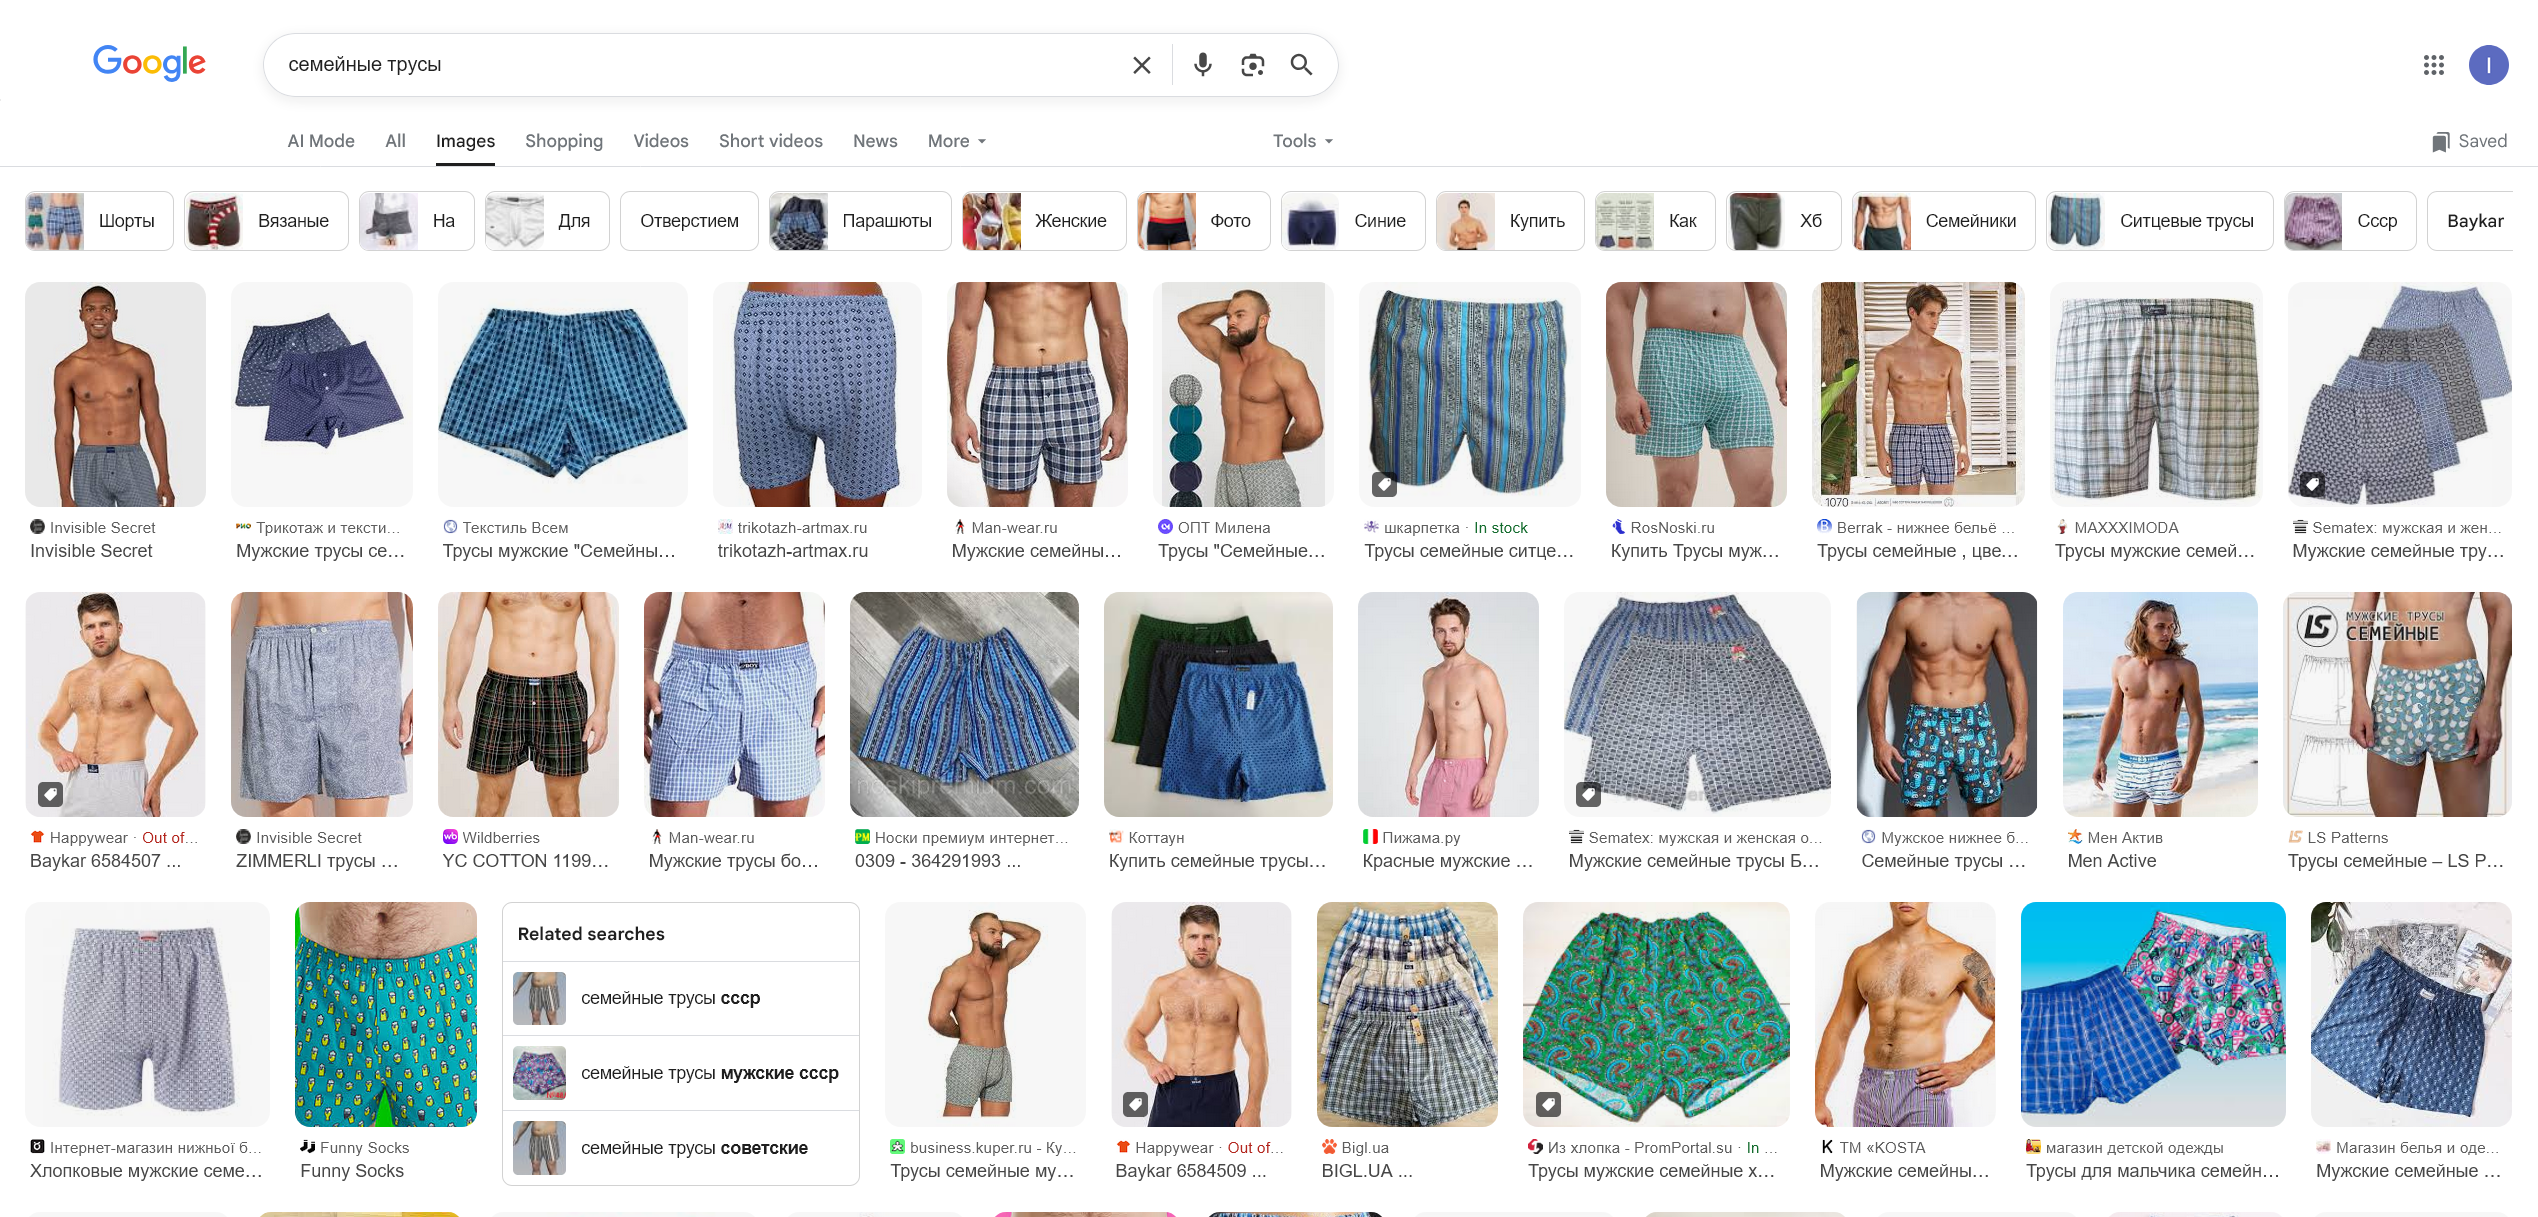Open the Пижама.ру image thumbnail

pos(1448,704)
